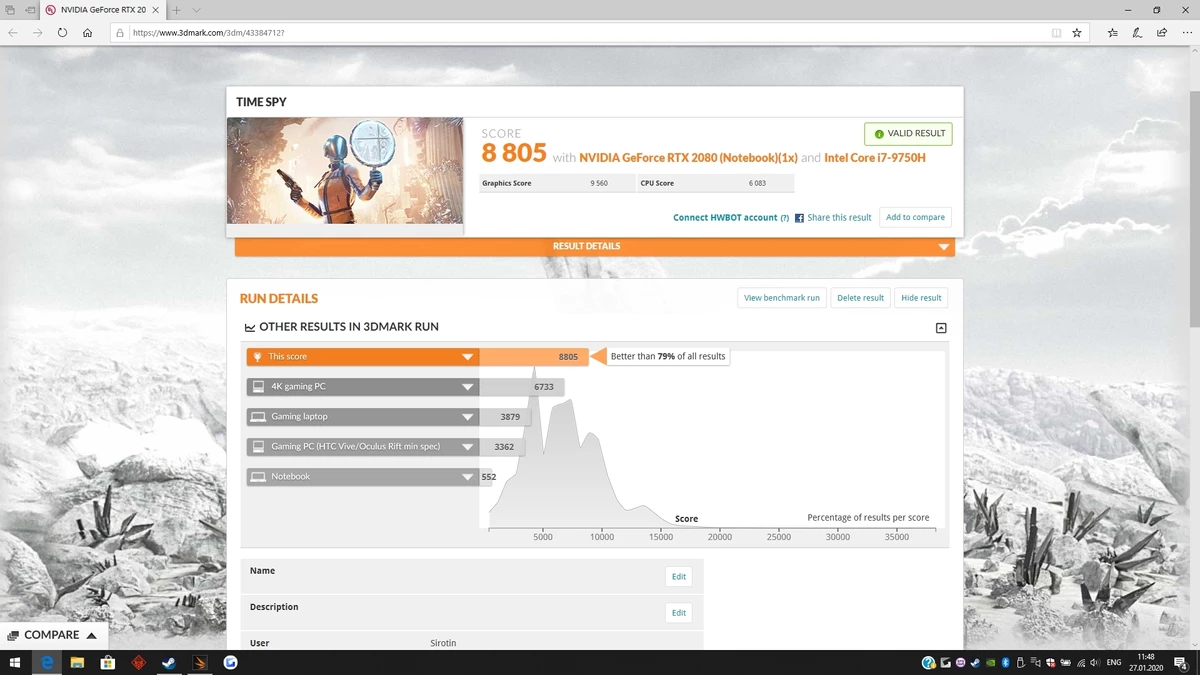Open the tabs you've set aside icon
The image size is (1200, 675).
pos(10,9)
